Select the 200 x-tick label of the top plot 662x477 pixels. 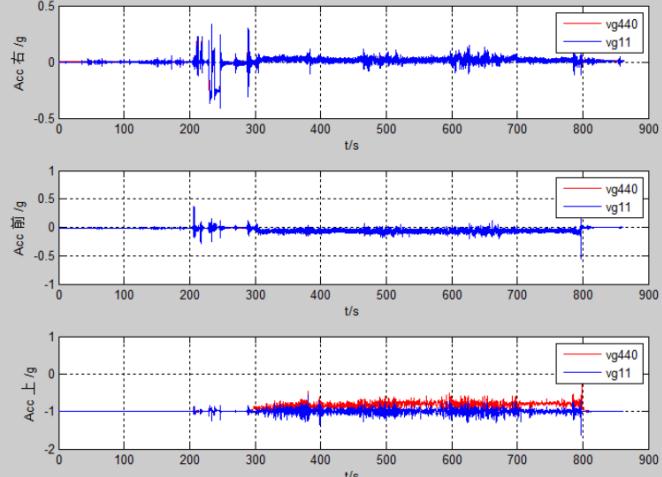click(x=190, y=129)
